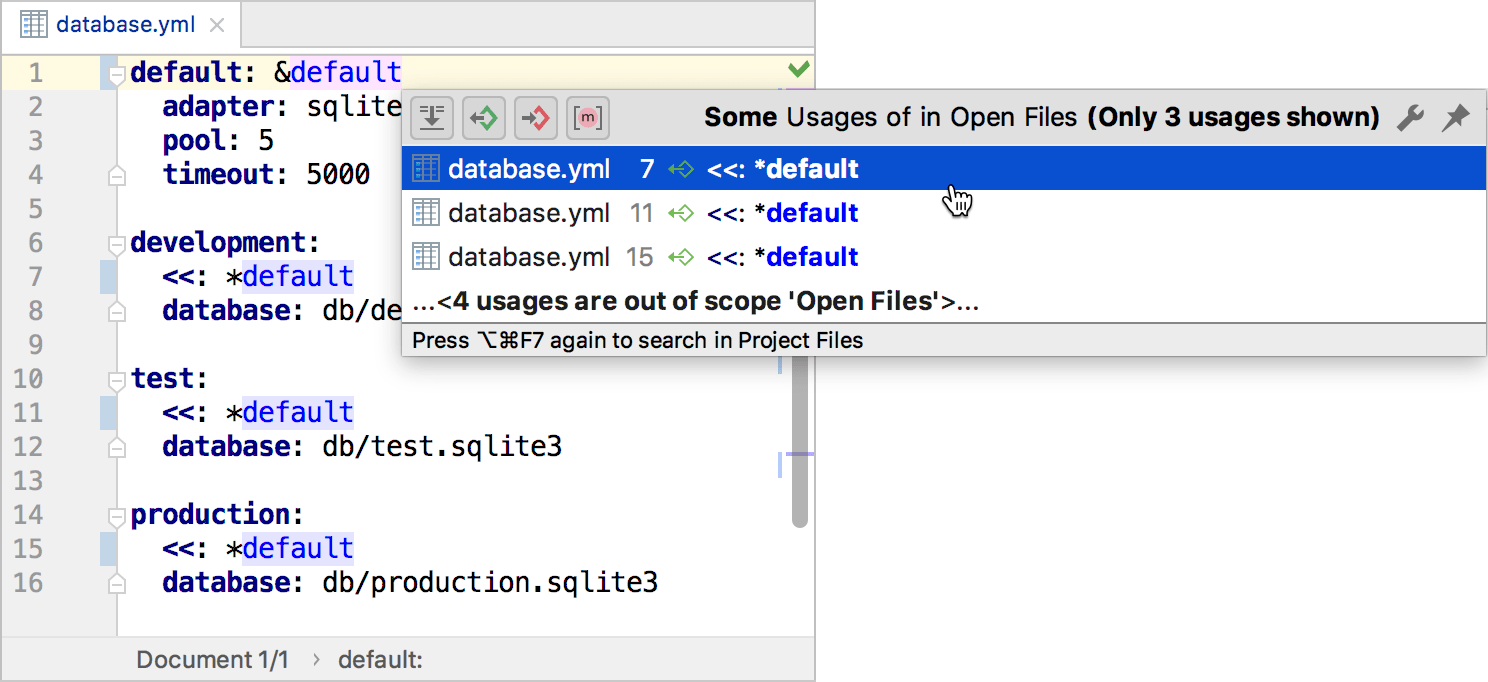Click *default alias on line 7
This screenshot has width=1488, height=682.
[x=290, y=277]
